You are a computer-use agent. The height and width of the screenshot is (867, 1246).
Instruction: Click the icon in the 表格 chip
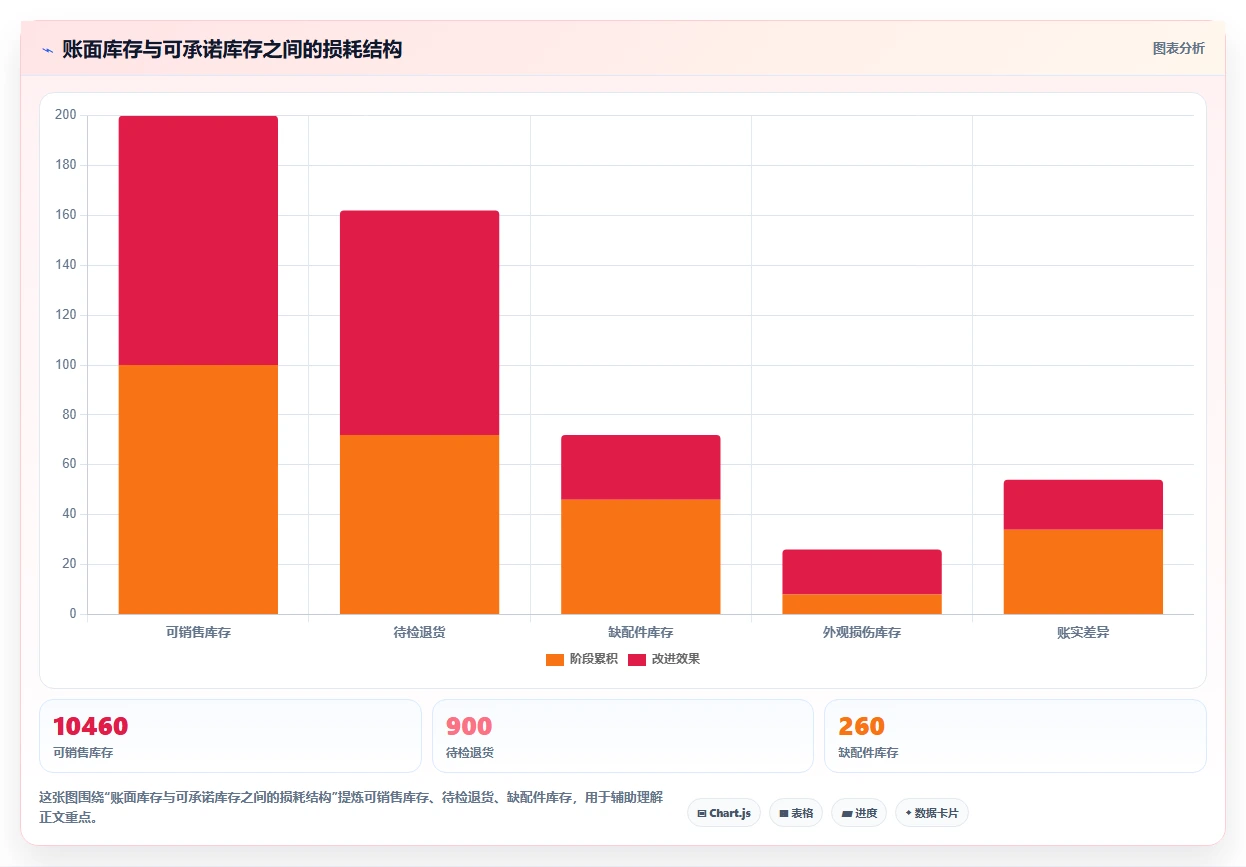click(x=784, y=813)
